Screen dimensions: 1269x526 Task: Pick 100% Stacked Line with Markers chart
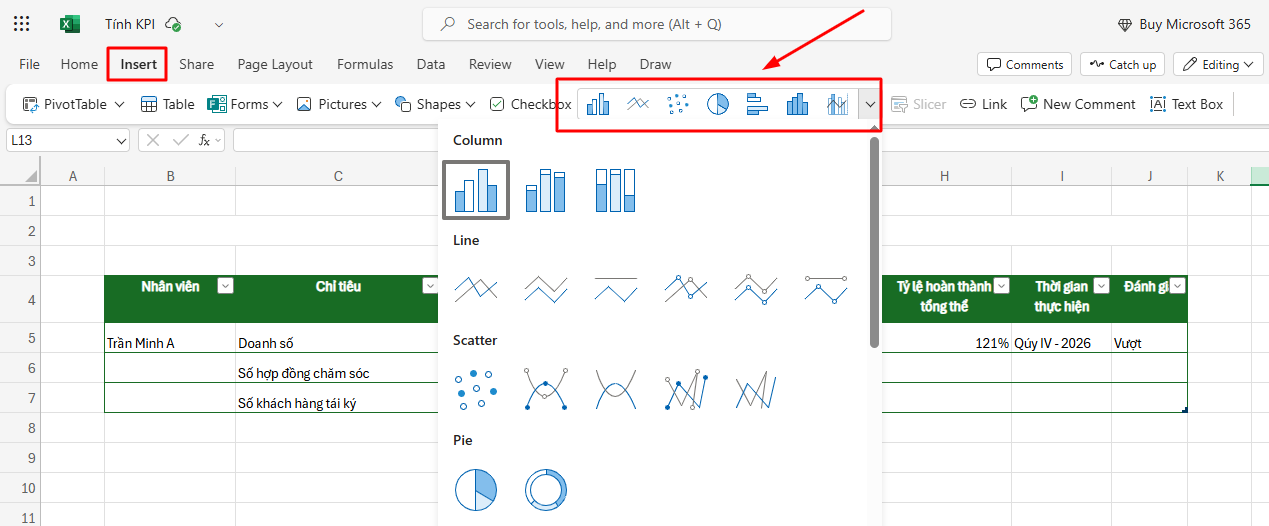coord(826,290)
